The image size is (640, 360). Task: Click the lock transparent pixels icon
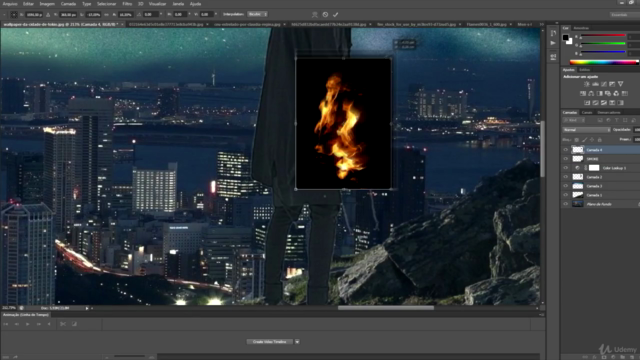(577, 140)
